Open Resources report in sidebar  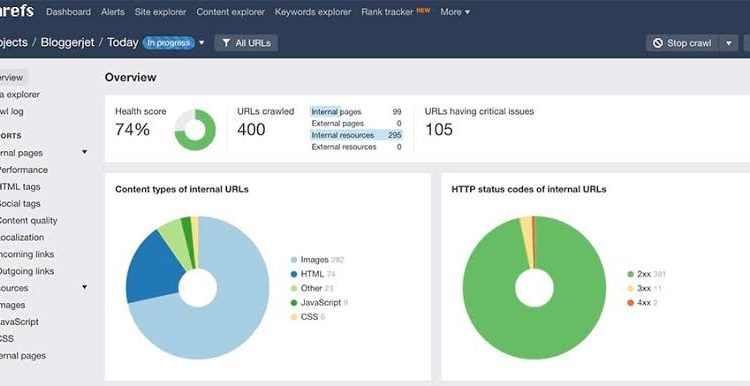point(14,288)
